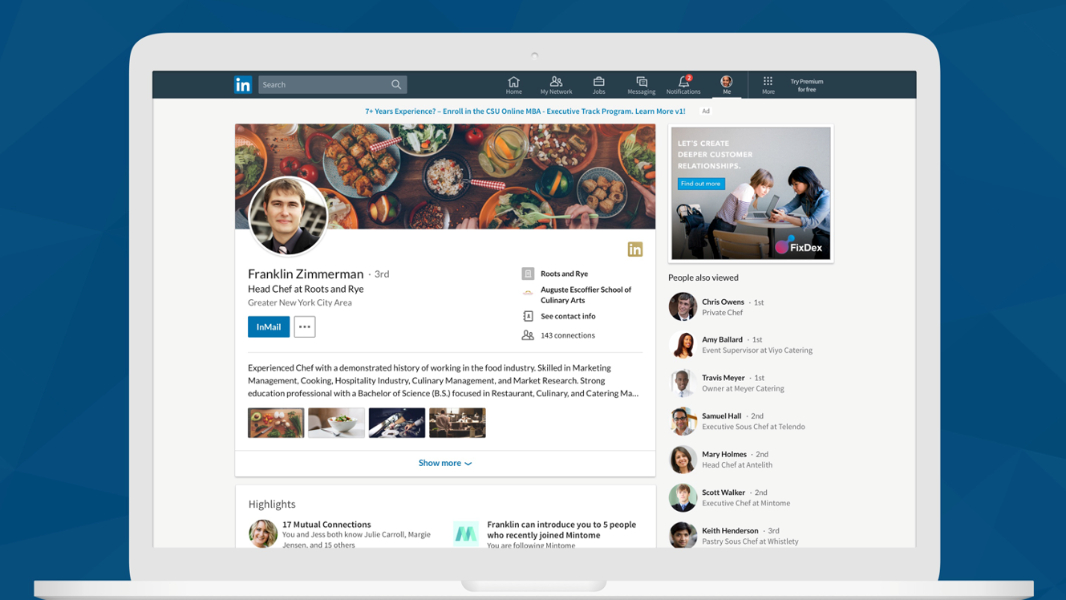Expand profile summary with Show more

pos(445,463)
